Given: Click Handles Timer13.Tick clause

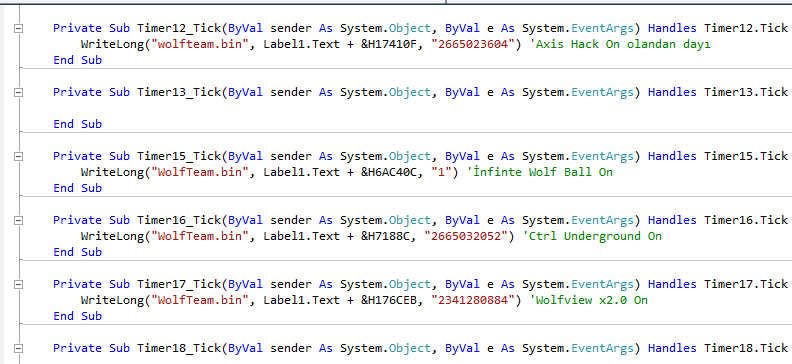Looking at the screenshot, I should pos(717,92).
